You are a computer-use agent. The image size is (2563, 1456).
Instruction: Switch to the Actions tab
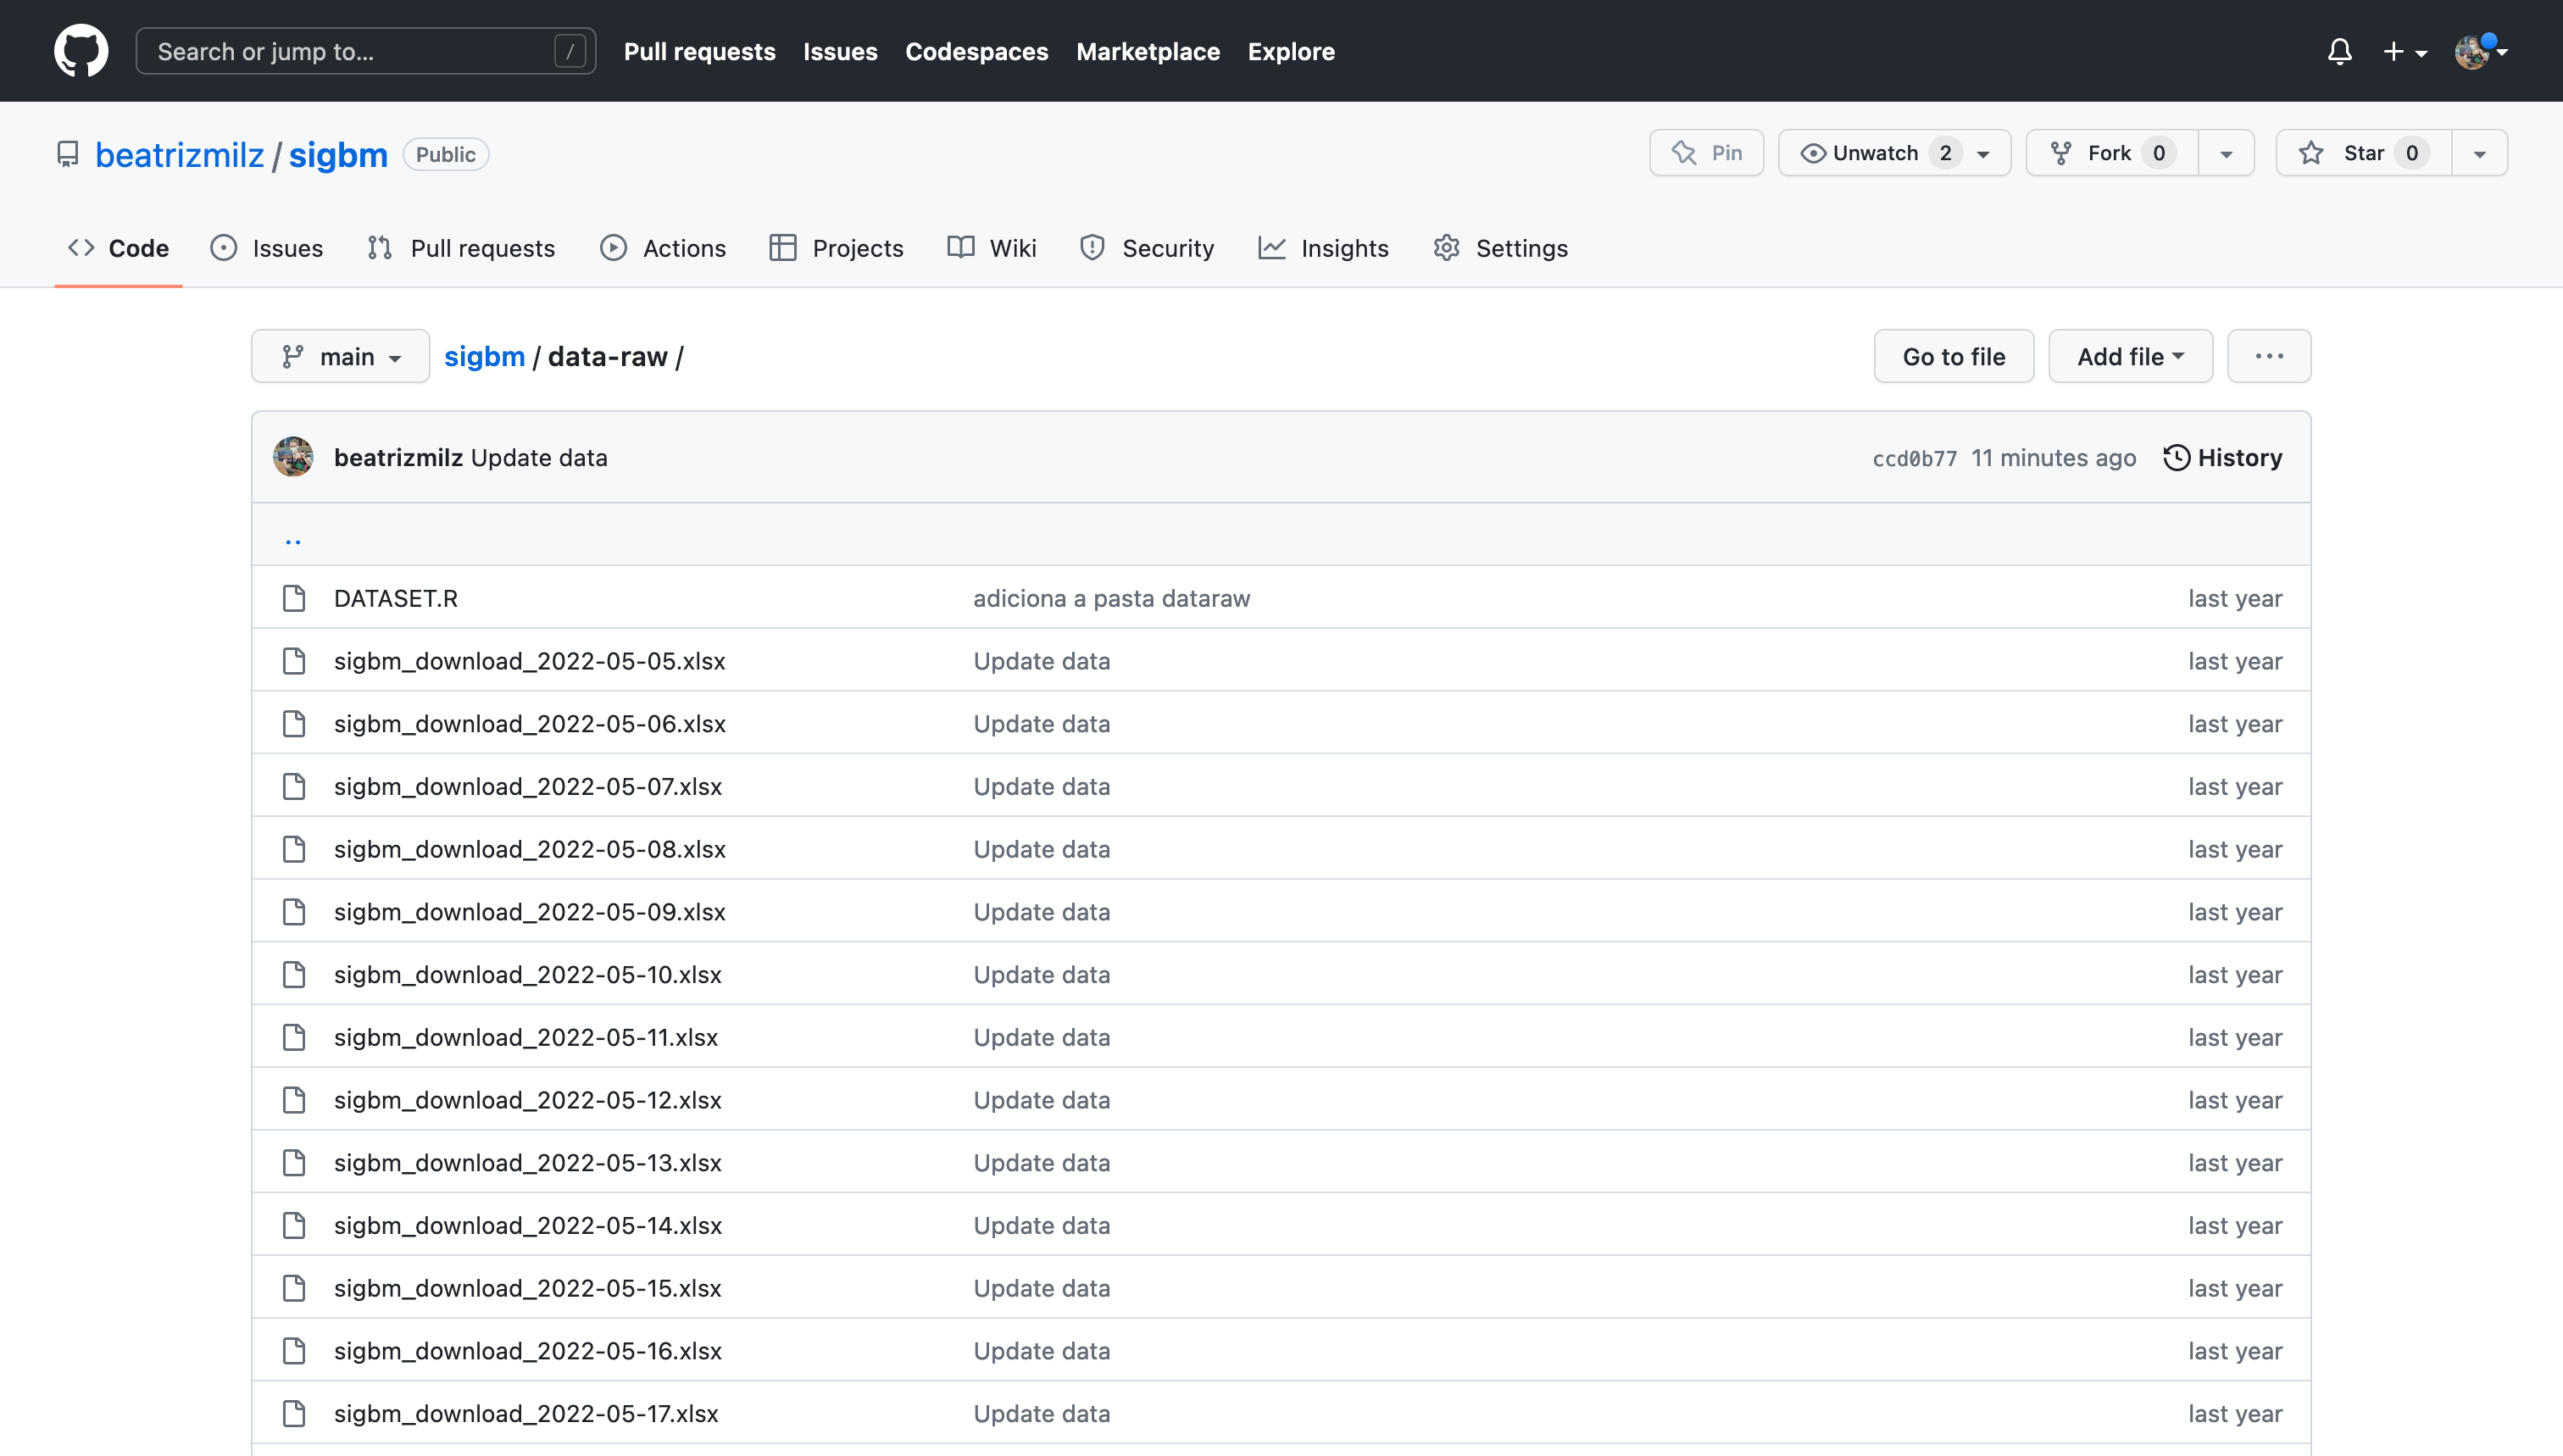point(663,248)
